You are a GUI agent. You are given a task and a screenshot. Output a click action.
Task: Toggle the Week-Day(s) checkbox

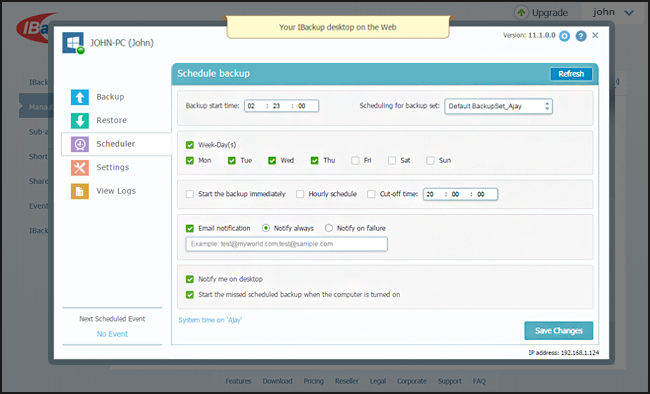point(190,145)
